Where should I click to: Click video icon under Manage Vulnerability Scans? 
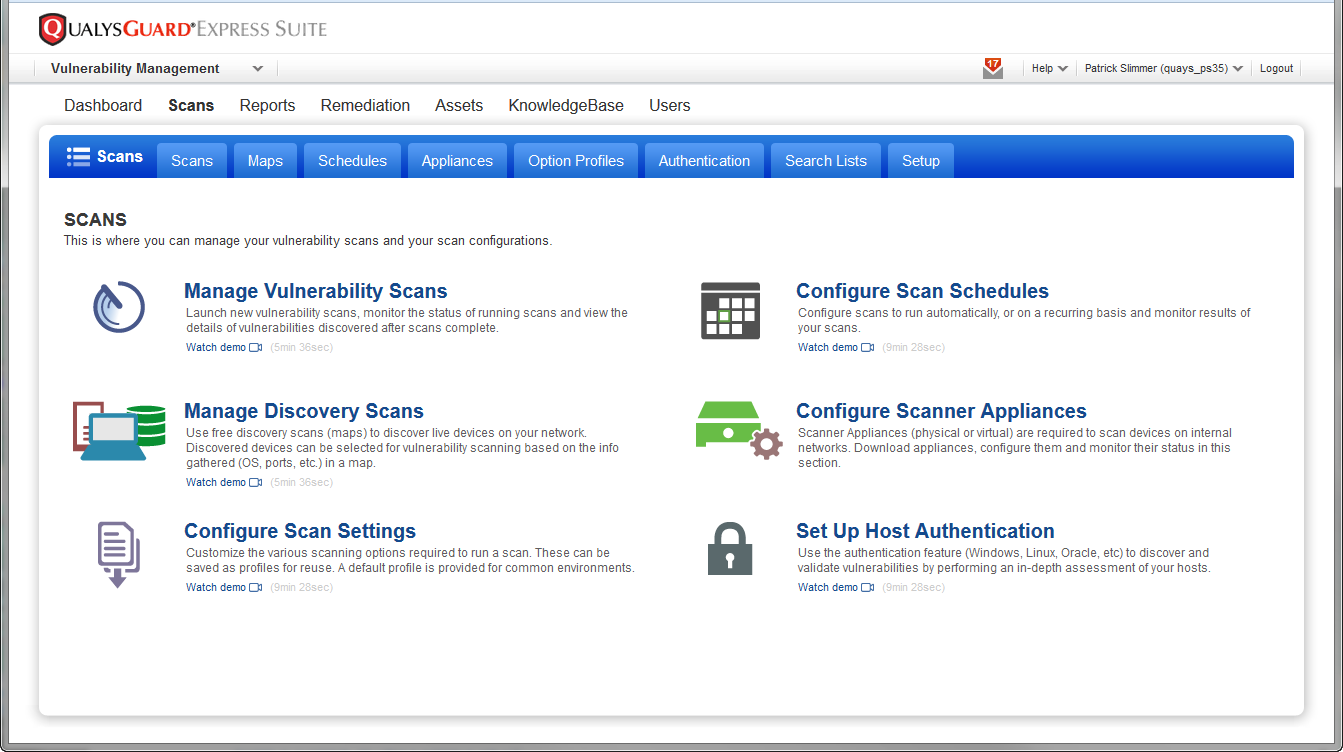coord(255,348)
